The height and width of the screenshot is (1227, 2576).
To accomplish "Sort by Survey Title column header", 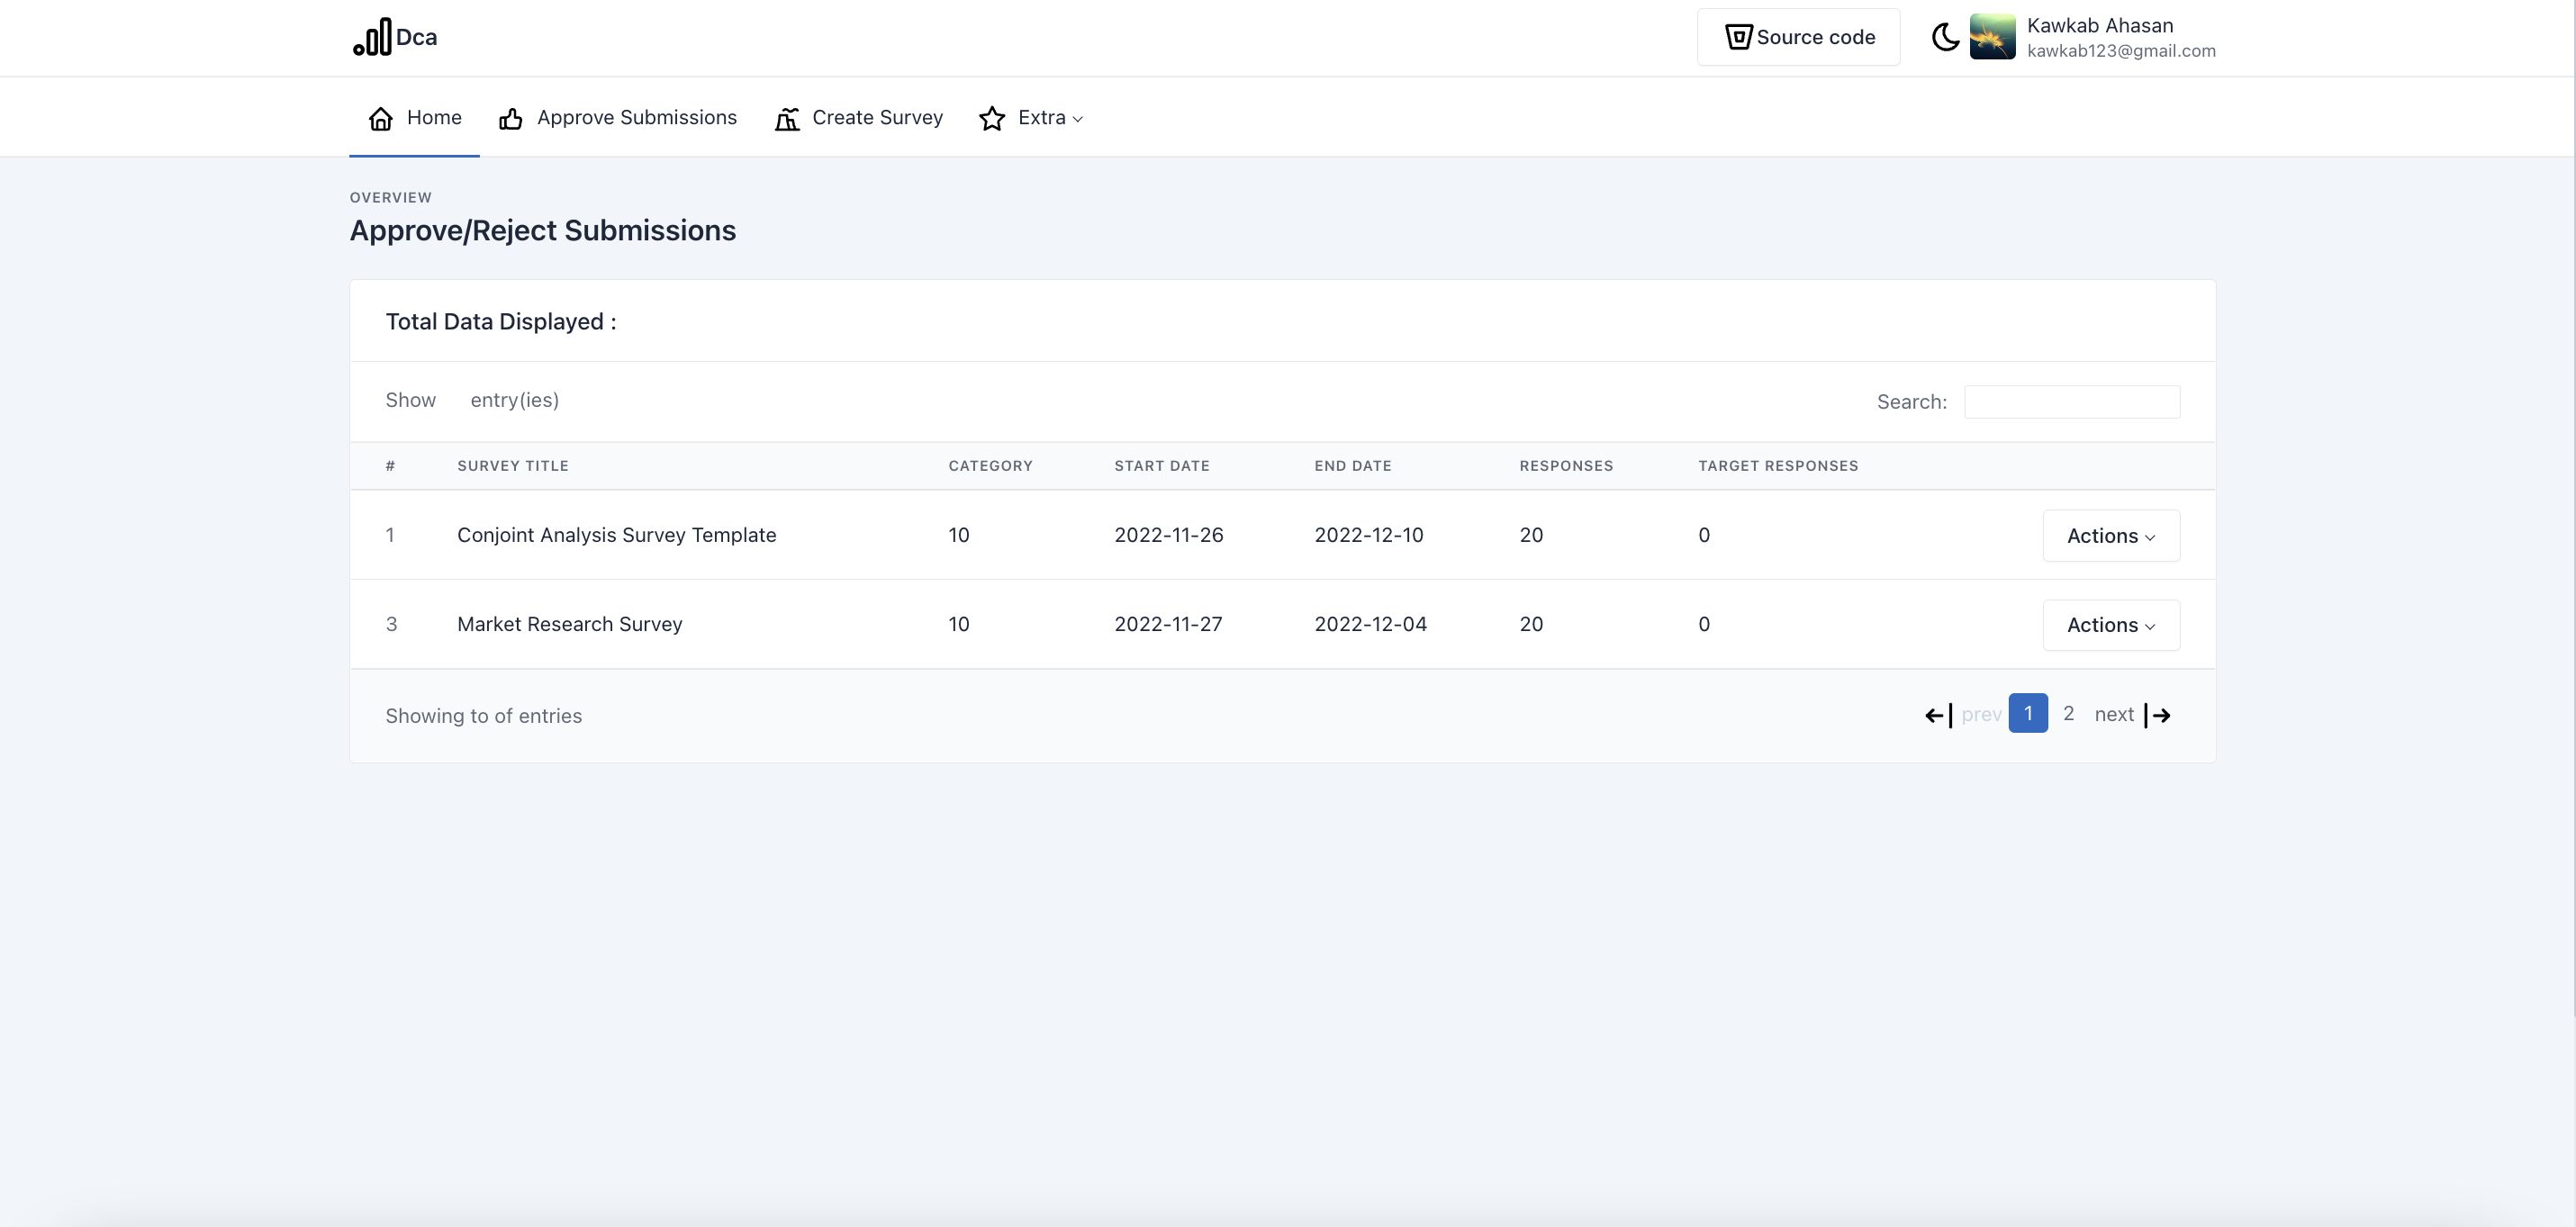I will point(512,466).
